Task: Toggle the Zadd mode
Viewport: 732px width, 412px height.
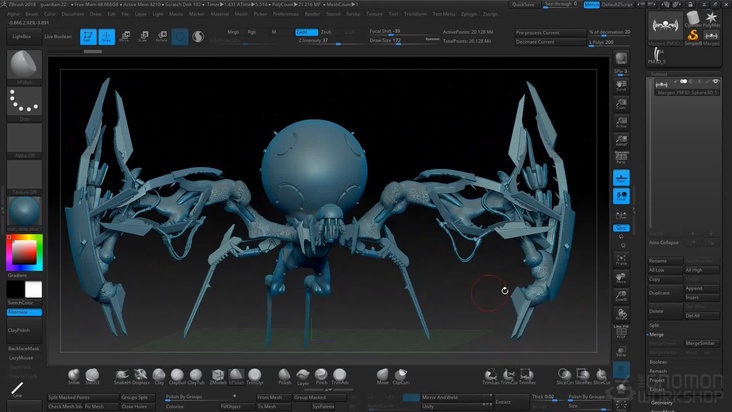Action: (306, 32)
